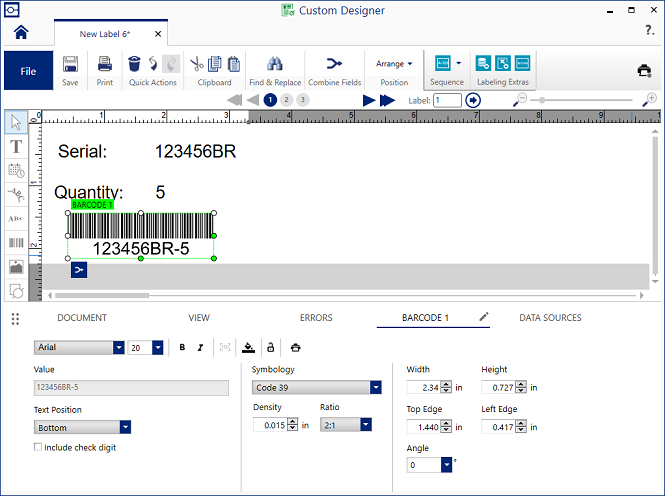665x496 pixels.
Task: Select the Image tool in left toolbar
Action: click(16, 266)
